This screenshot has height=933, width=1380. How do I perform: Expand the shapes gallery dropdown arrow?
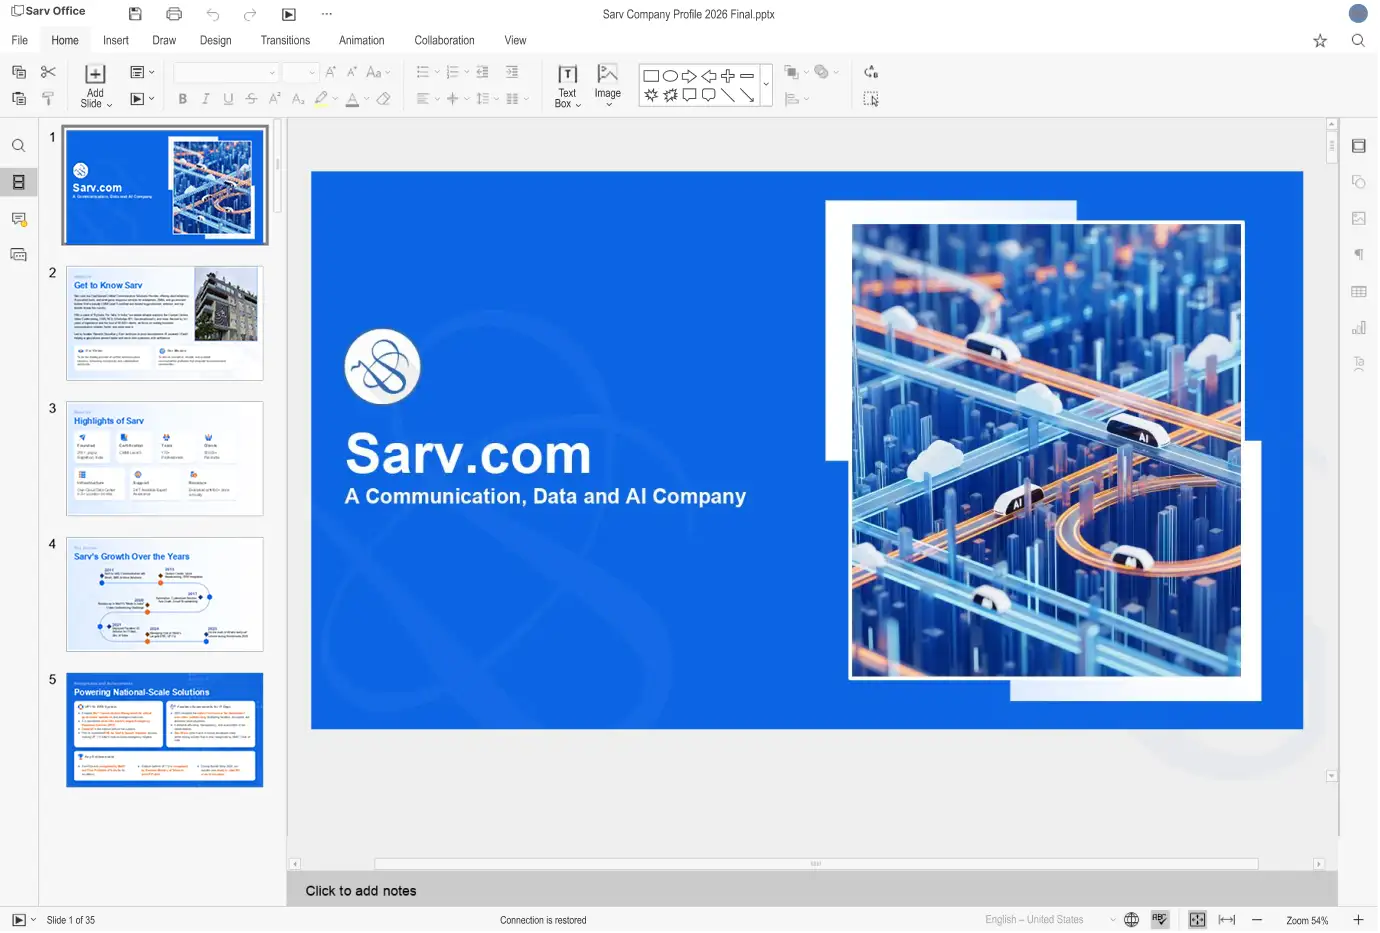[x=766, y=85]
